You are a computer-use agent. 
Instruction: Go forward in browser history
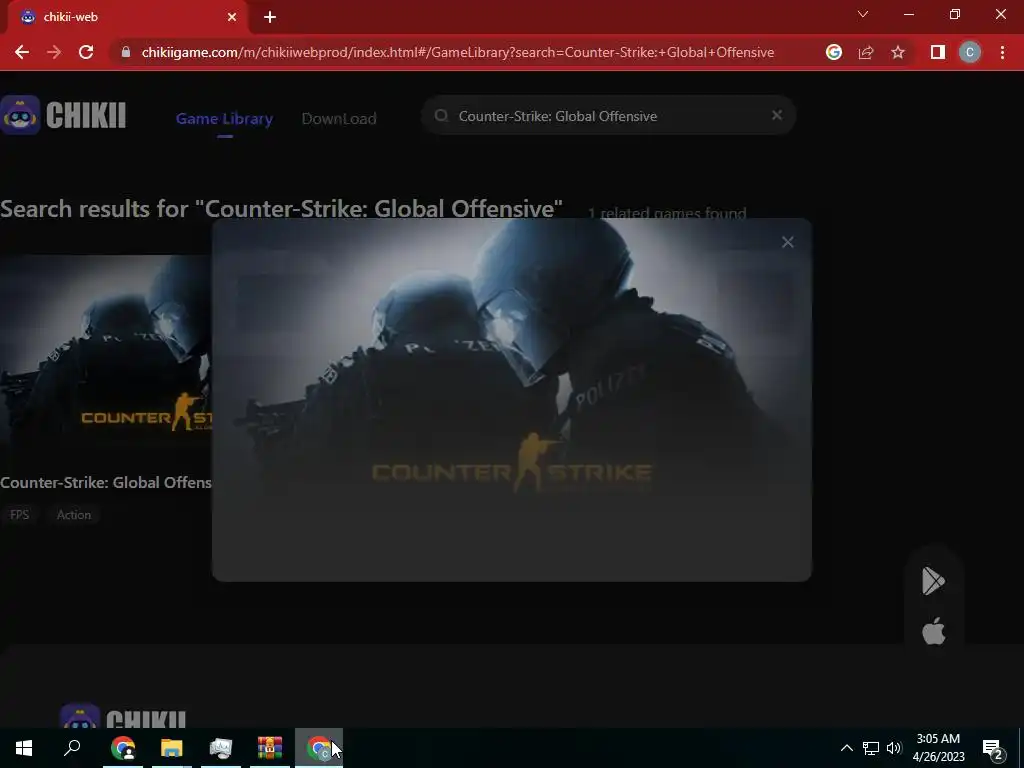(x=54, y=52)
